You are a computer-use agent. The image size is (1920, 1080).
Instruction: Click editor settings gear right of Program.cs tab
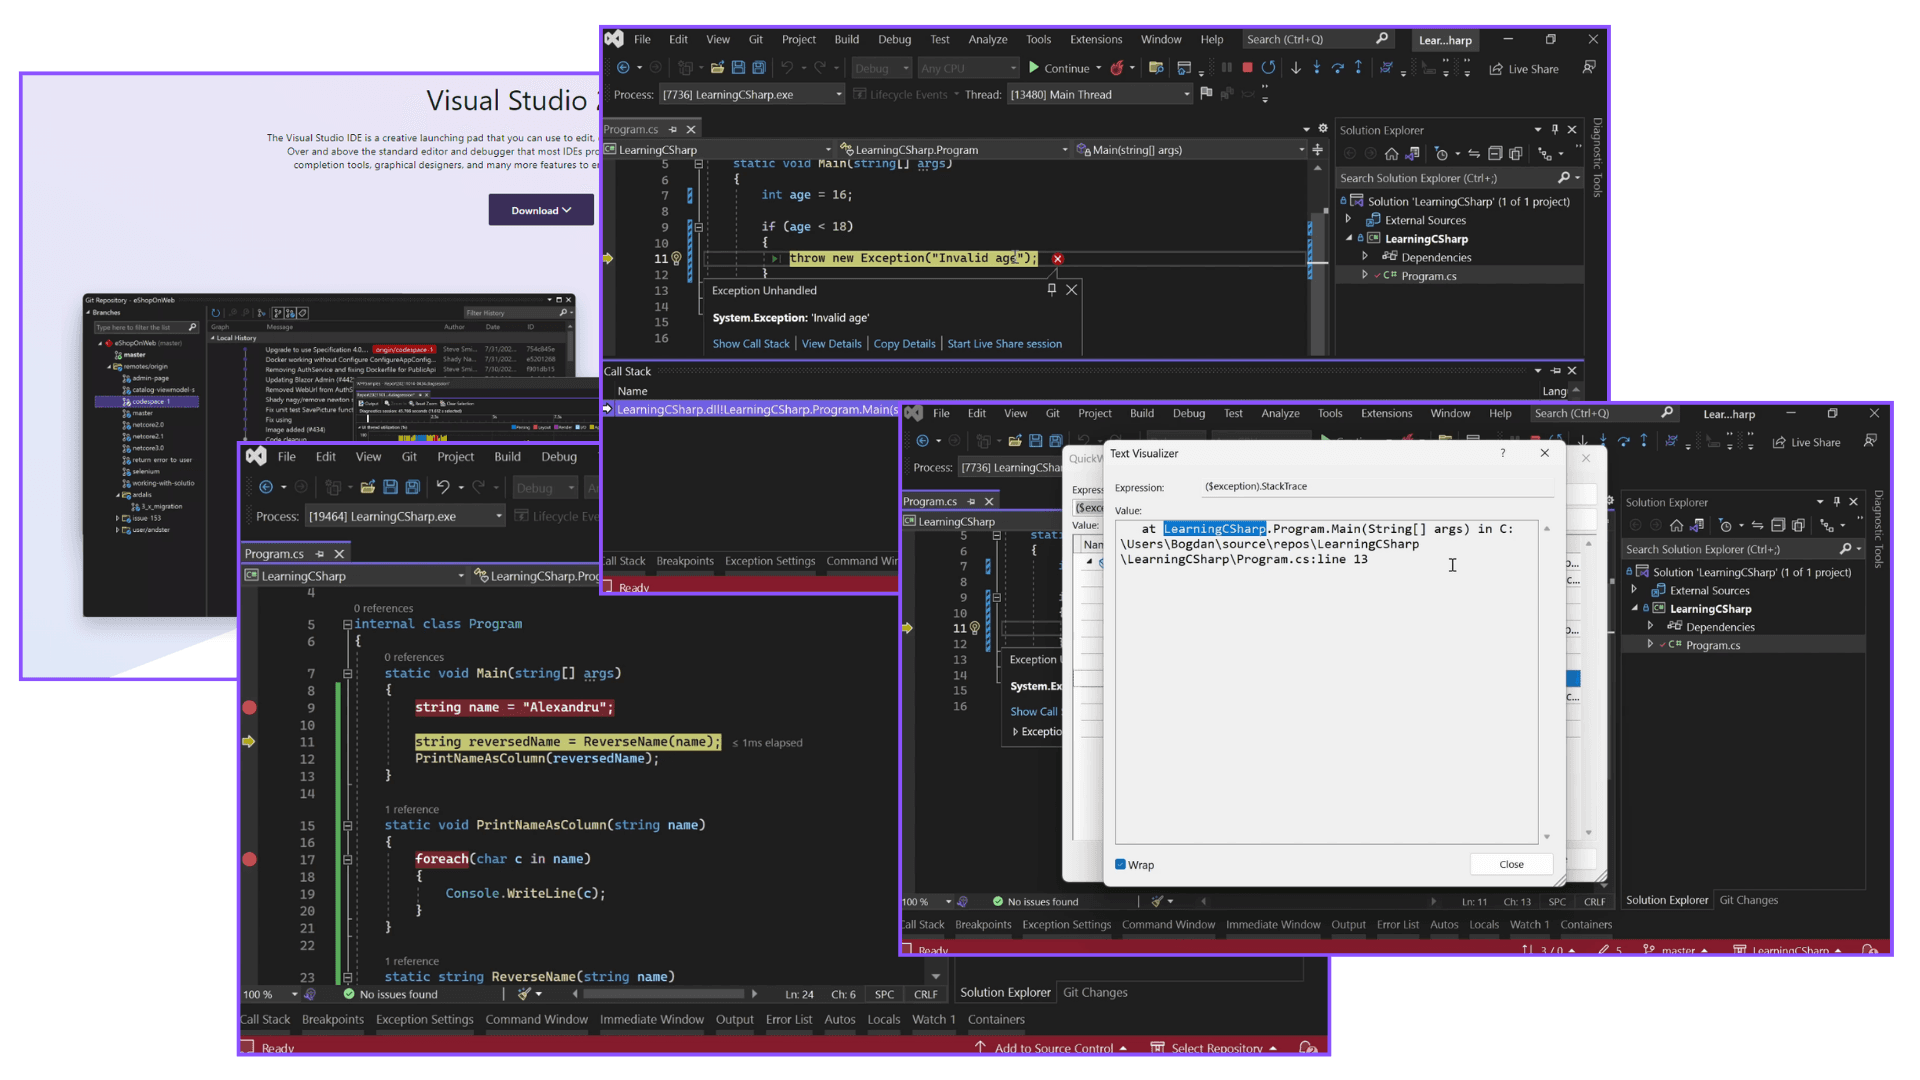(x=1323, y=129)
